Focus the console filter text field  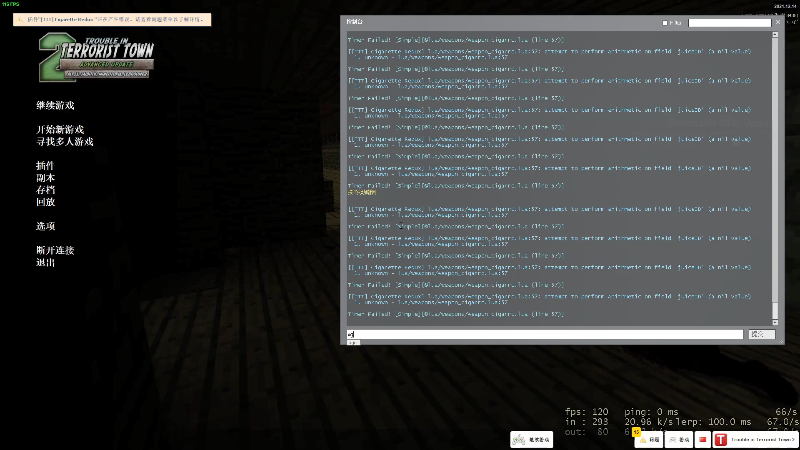(x=730, y=23)
